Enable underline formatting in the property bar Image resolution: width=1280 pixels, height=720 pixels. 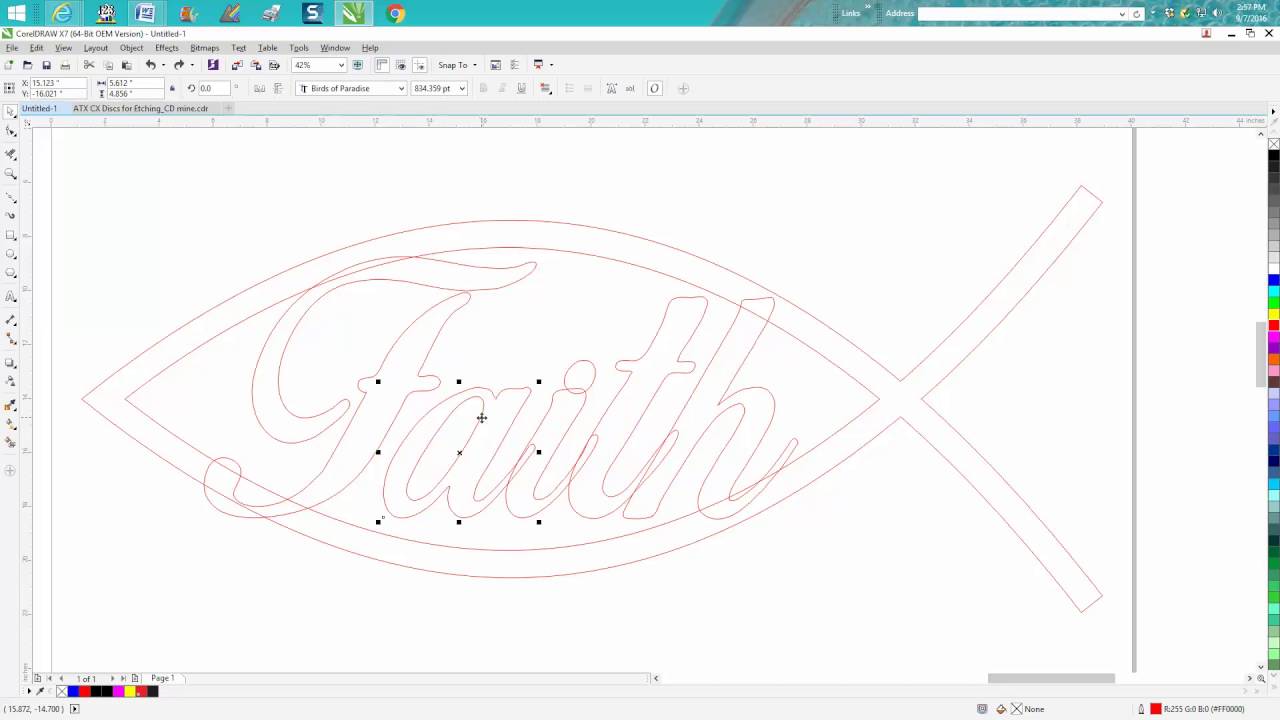coord(520,88)
